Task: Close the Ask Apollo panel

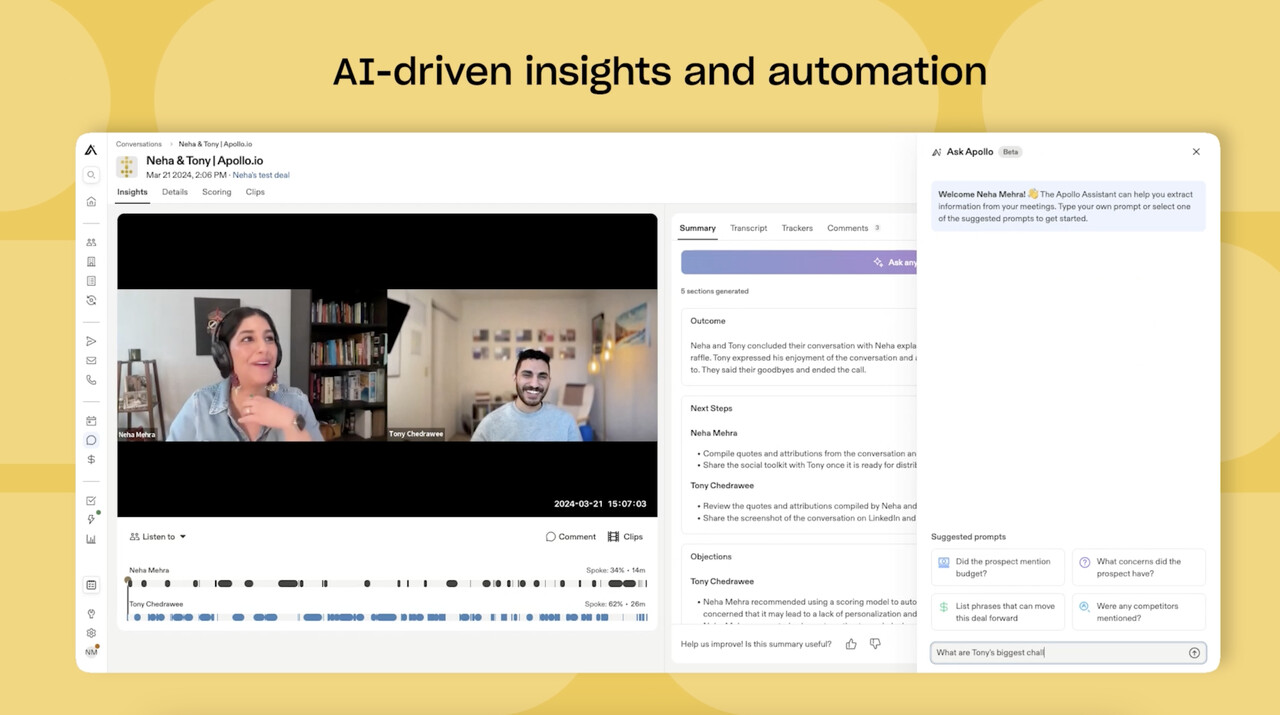Action: click(x=1196, y=152)
